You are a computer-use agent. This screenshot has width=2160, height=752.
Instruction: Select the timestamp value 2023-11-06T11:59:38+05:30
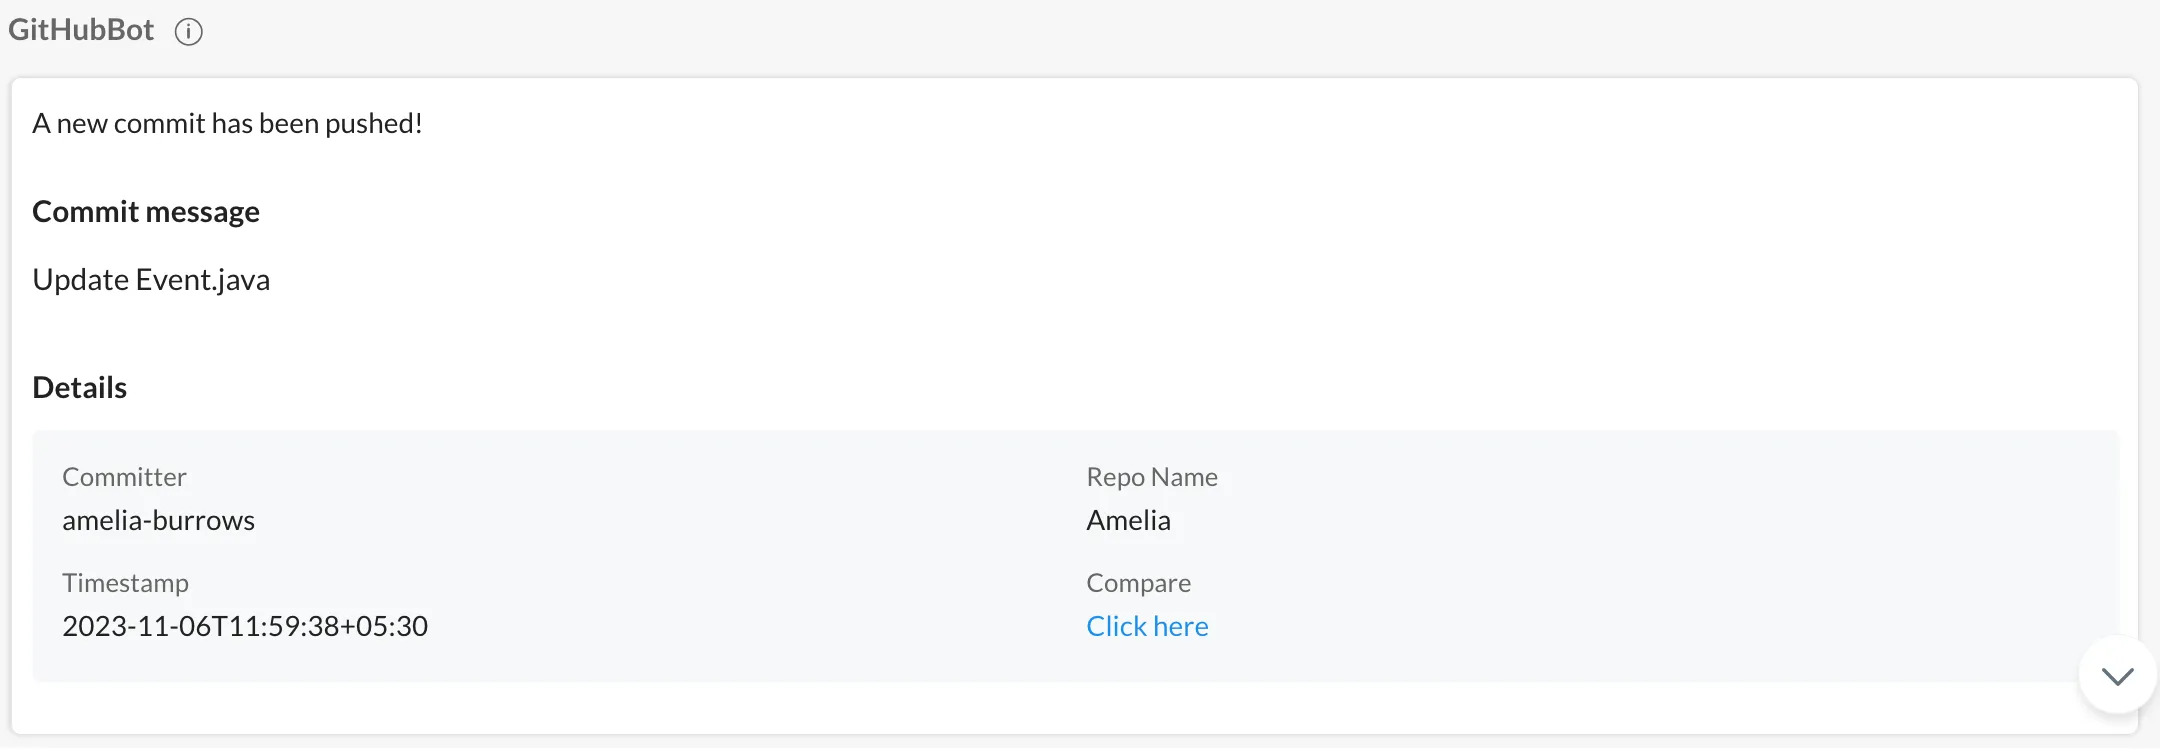tap(245, 626)
